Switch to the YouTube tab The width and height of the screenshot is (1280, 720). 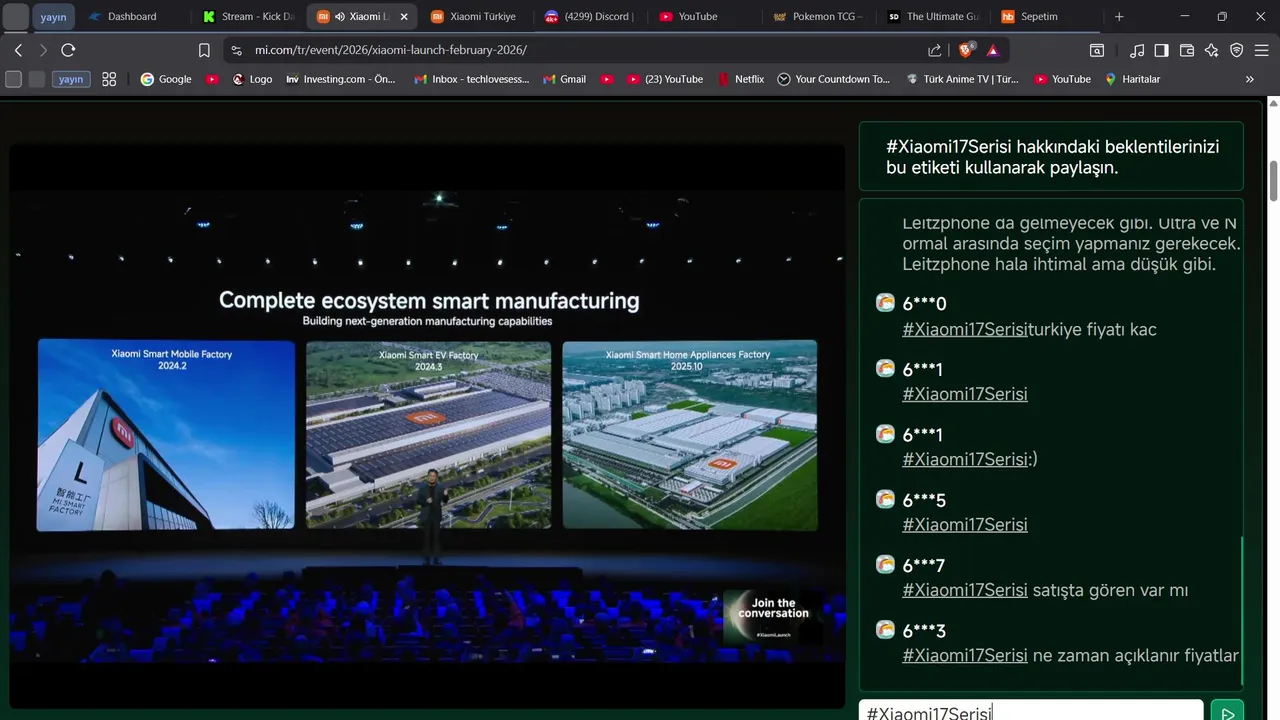[704, 16]
